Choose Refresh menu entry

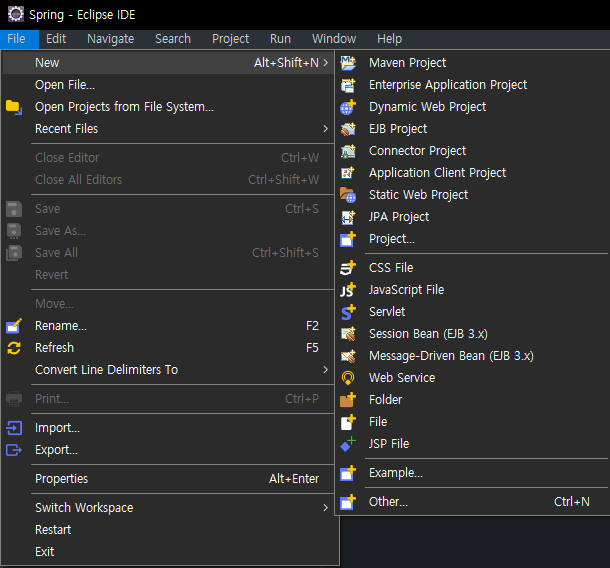click(x=168, y=348)
